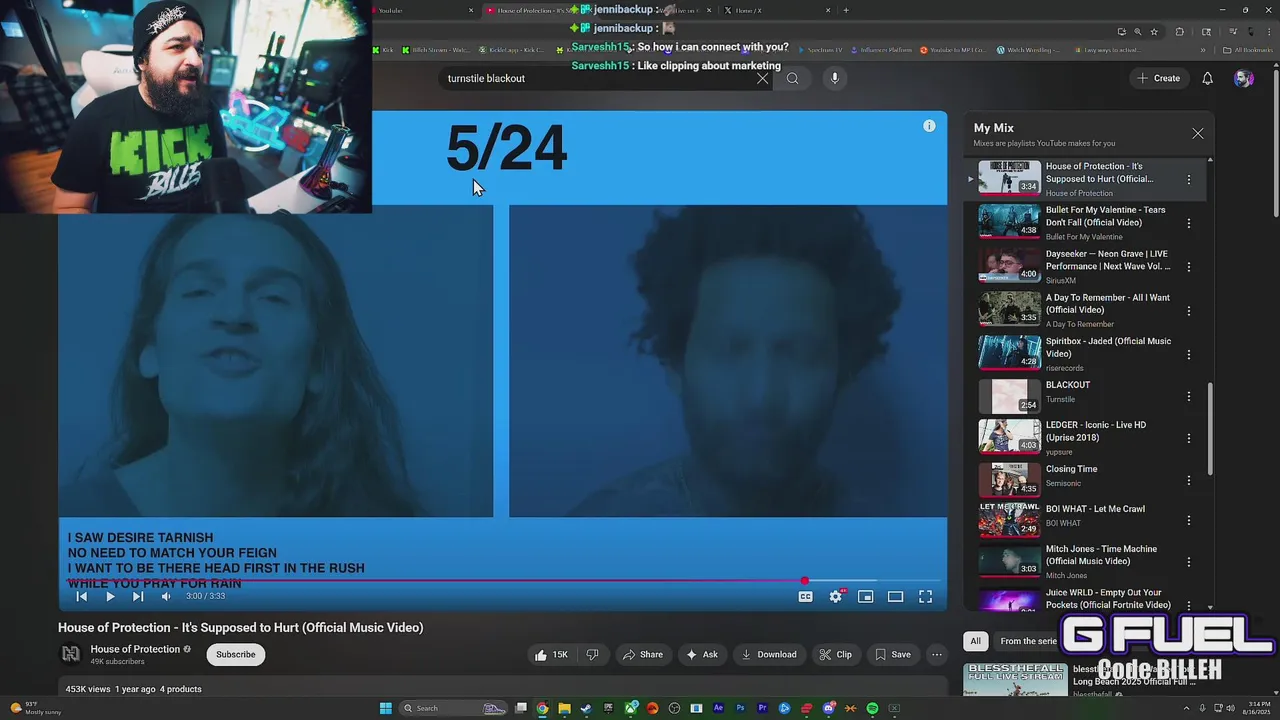Viewport: 1280px width, 720px height.
Task: Open the Kick bookmark
Action: tap(384, 50)
